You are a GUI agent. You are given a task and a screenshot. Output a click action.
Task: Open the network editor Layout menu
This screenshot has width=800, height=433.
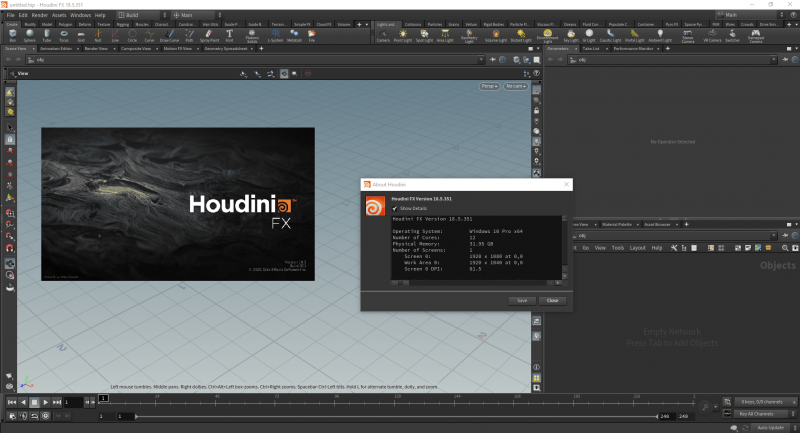click(x=638, y=248)
